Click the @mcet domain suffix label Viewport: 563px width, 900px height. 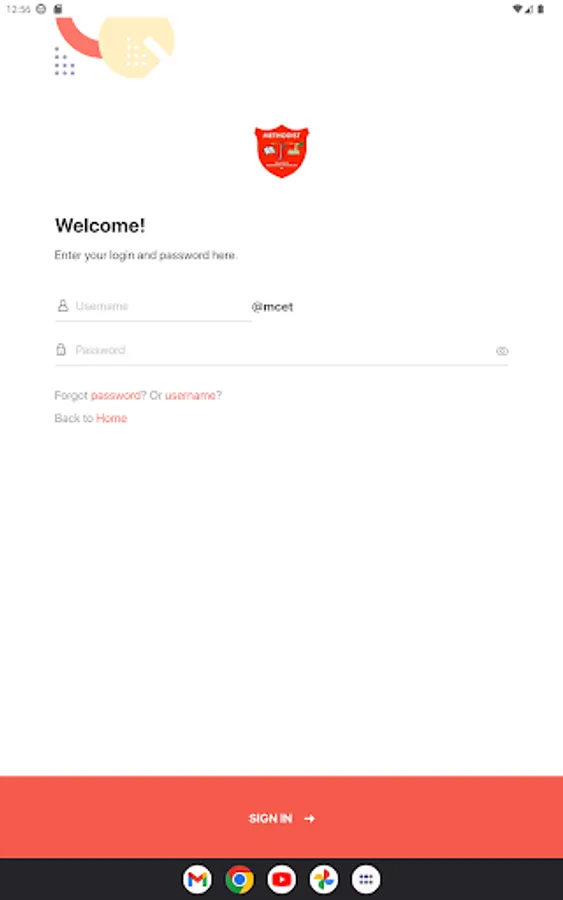273,307
